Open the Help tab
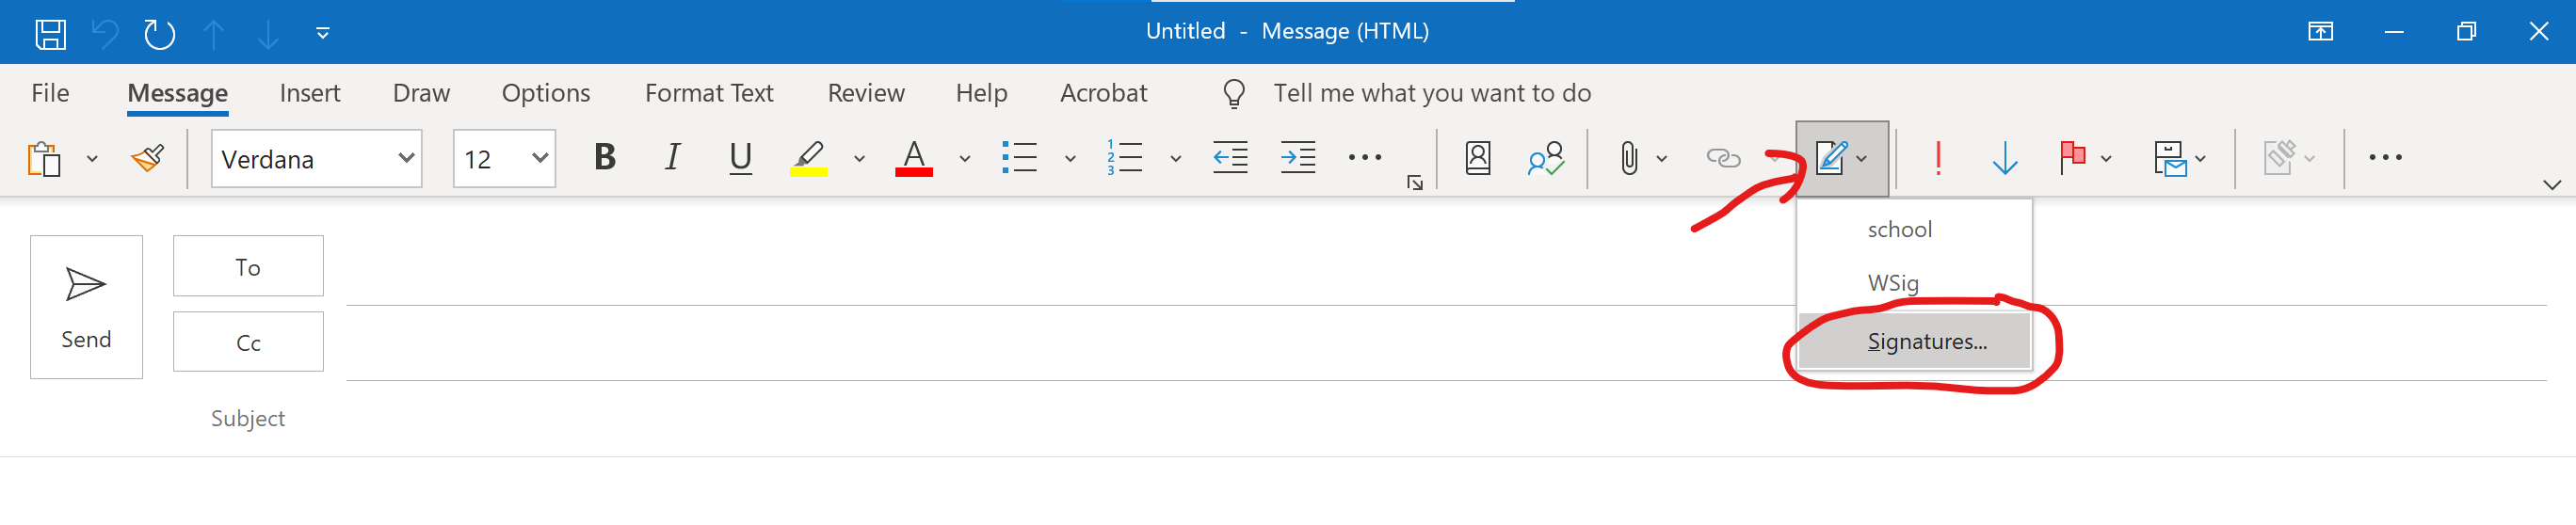This screenshot has width=2576, height=525. [981, 93]
